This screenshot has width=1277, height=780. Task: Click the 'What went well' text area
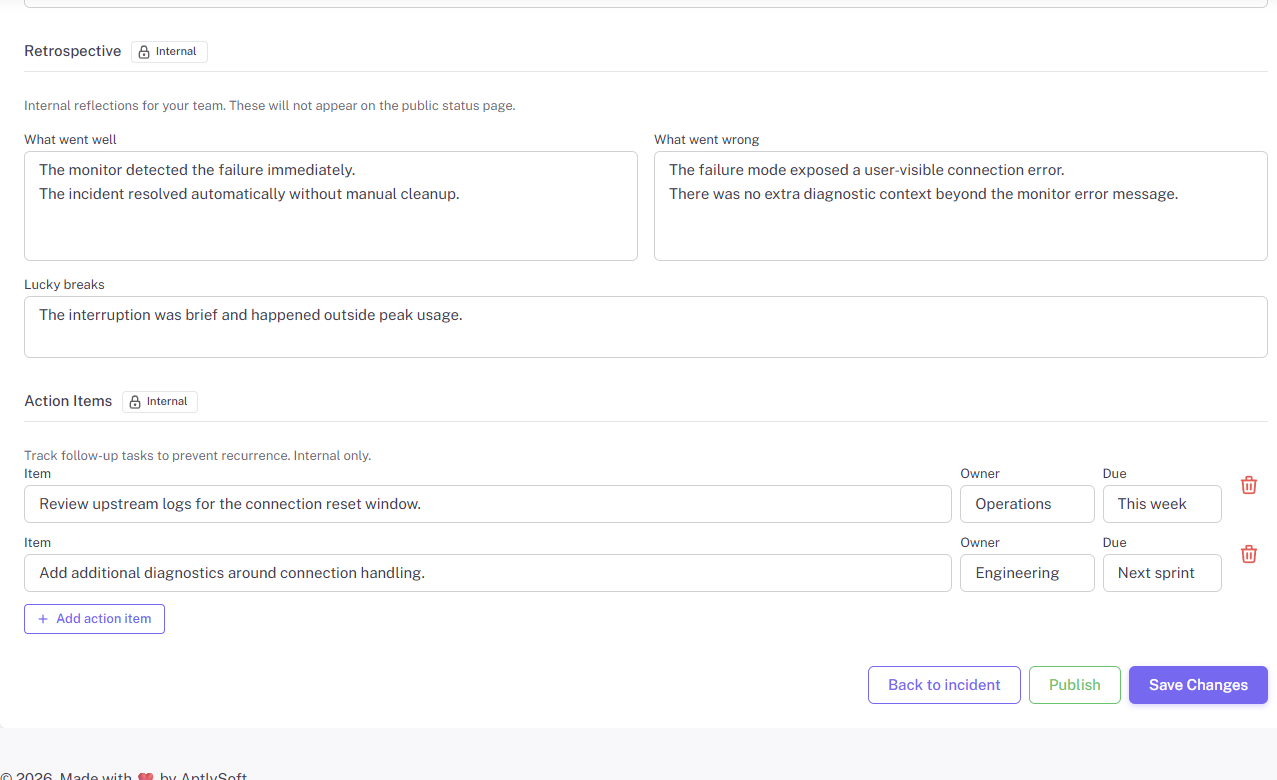click(330, 205)
